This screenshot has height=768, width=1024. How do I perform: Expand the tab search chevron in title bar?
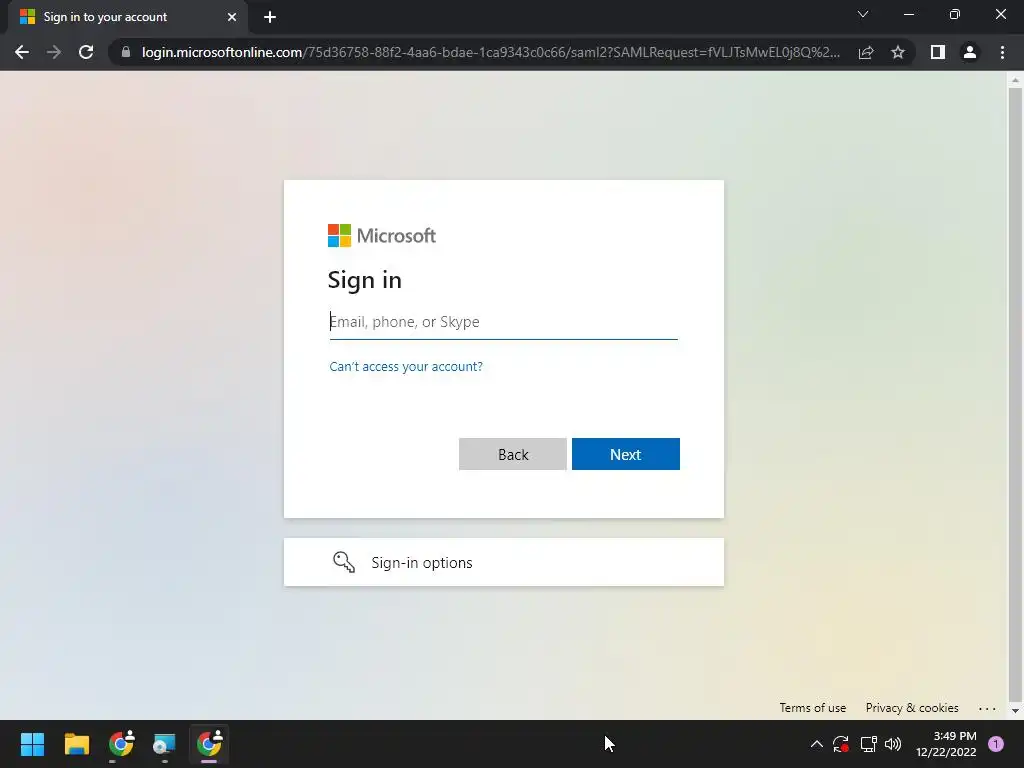coord(863,14)
